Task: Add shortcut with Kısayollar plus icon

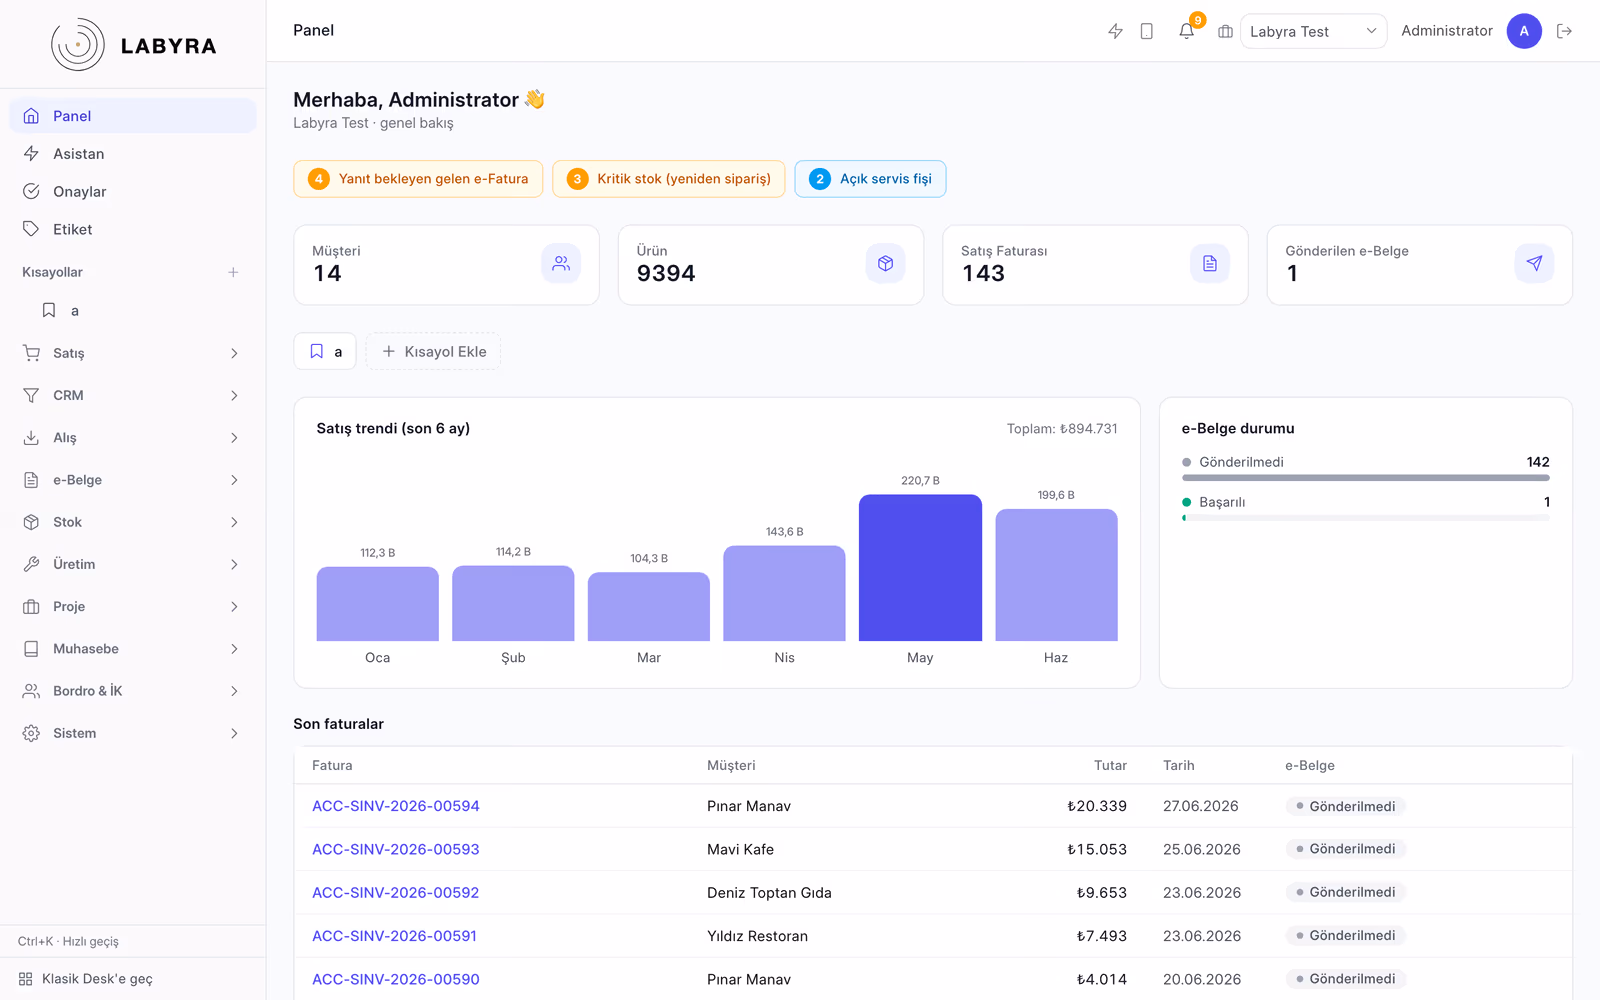Action: pyautogui.click(x=233, y=272)
